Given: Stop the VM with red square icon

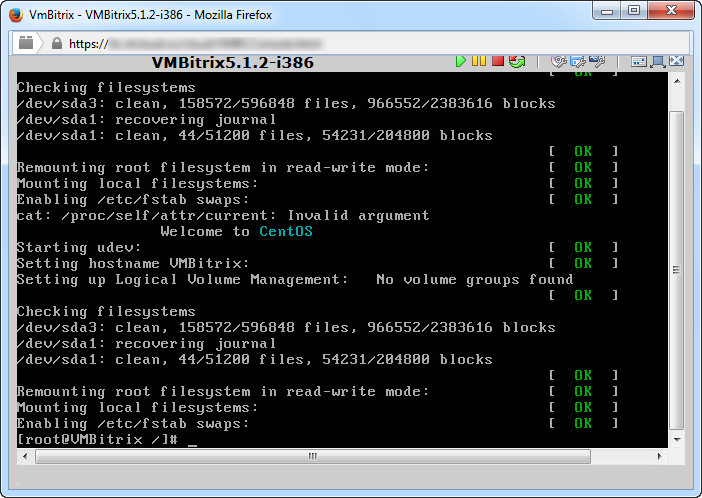Looking at the screenshot, I should click(x=498, y=61).
